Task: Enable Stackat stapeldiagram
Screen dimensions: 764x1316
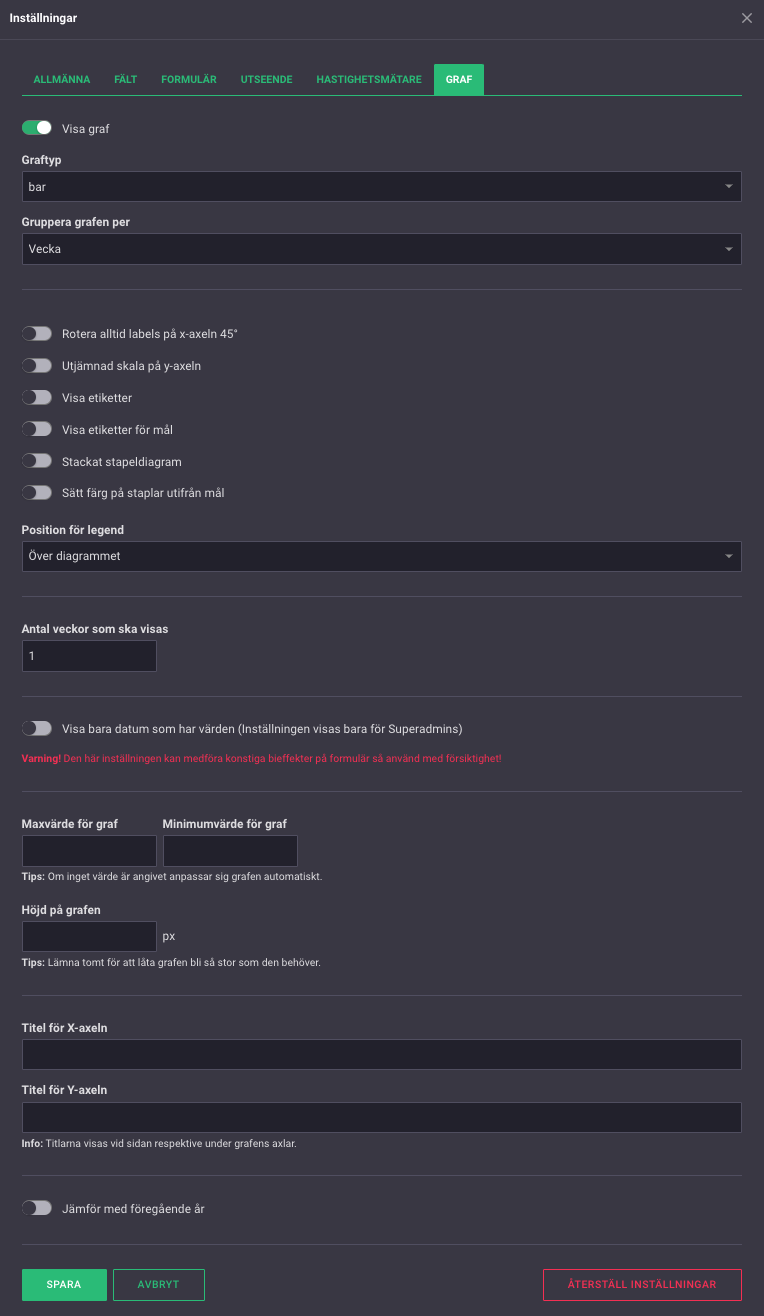Action: click(x=37, y=461)
